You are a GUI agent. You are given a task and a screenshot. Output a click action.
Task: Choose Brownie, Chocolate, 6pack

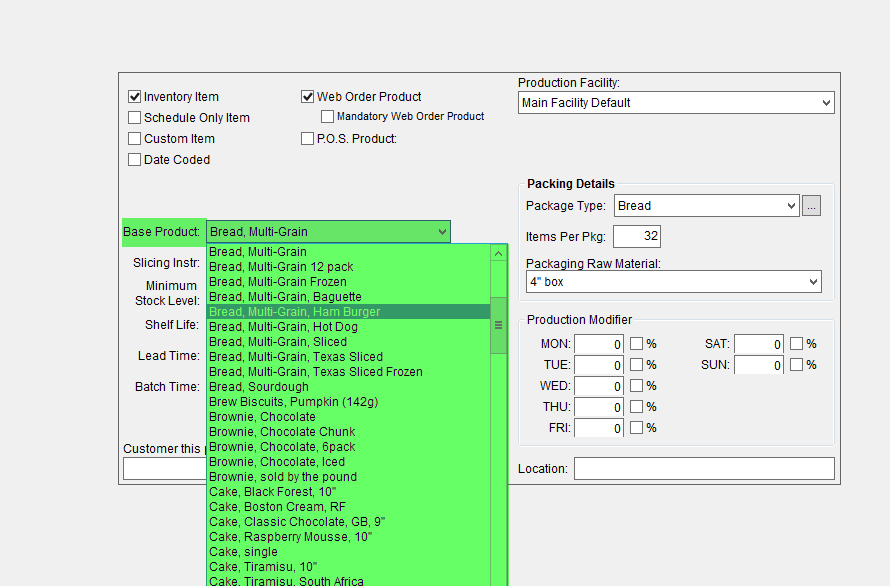pos(349,447)
